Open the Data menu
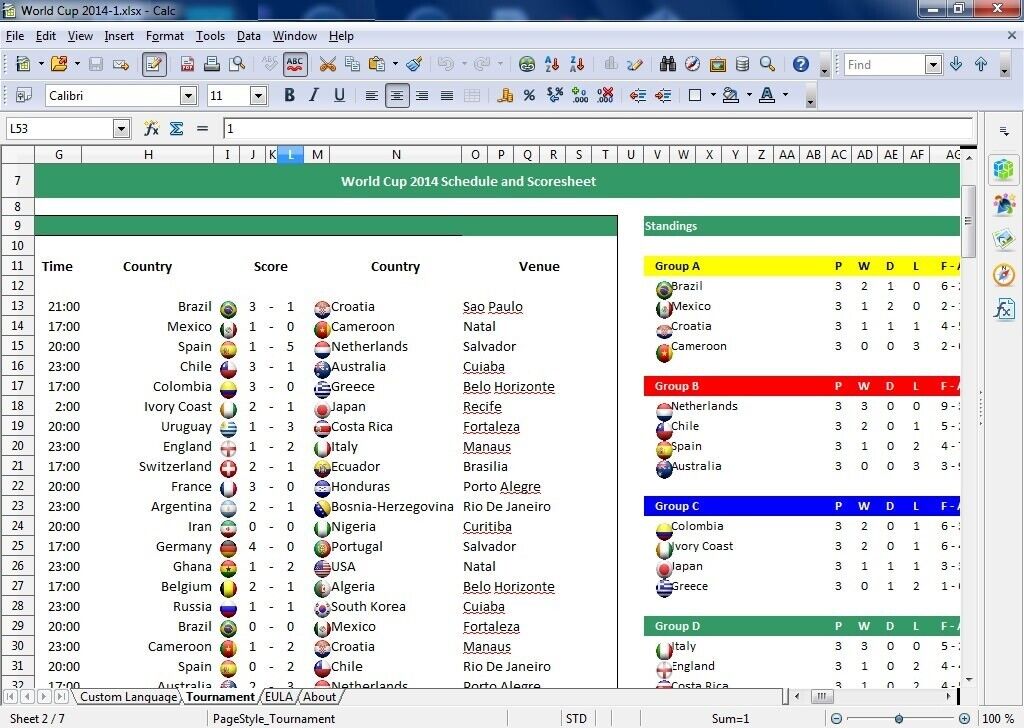This screenshot has width=1024, height=728. pos(248,36)
